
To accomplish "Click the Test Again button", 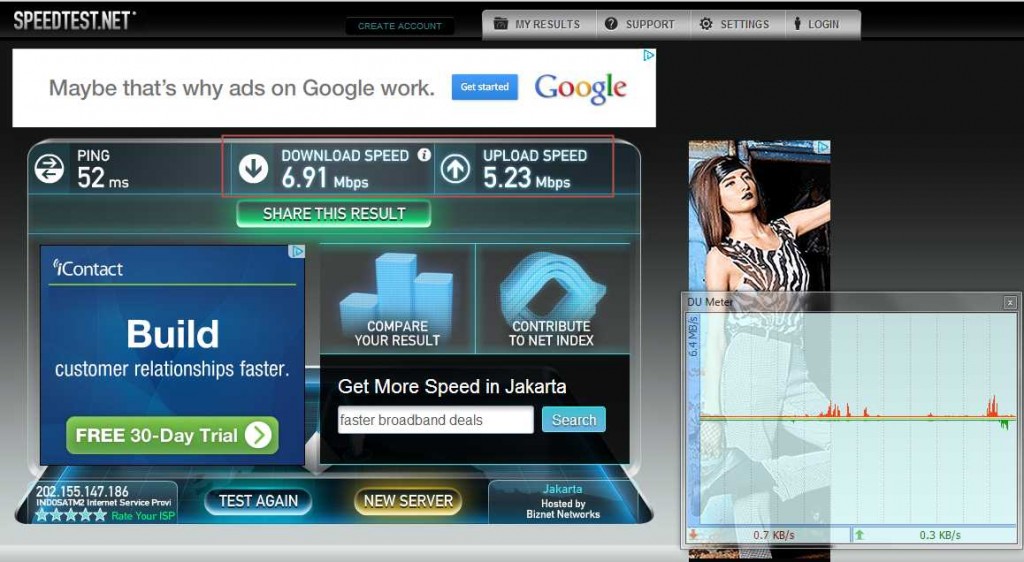I will pyautogui.click(x=258, y=501).
